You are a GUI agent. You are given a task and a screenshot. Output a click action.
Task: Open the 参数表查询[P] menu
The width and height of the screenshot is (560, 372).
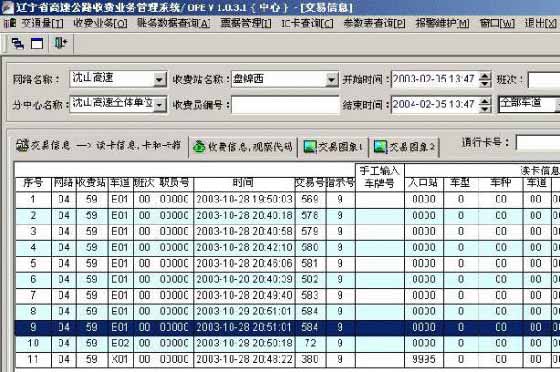(x=374, y=24)
